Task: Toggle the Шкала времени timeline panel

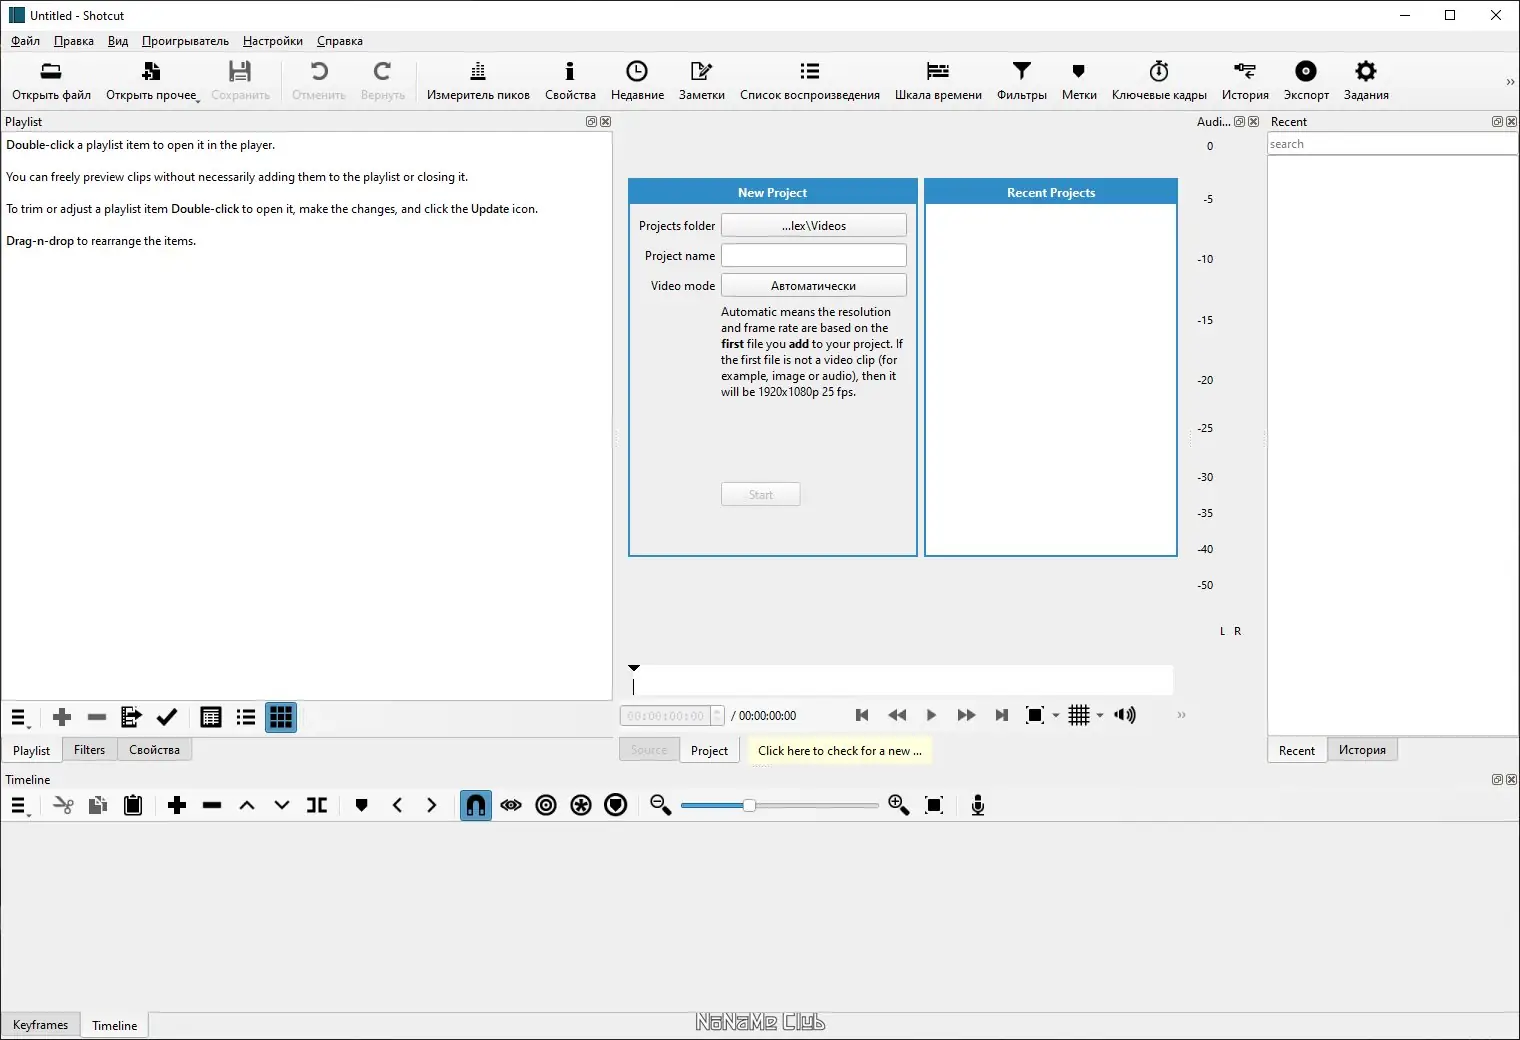Action: (x=938, y=82)
